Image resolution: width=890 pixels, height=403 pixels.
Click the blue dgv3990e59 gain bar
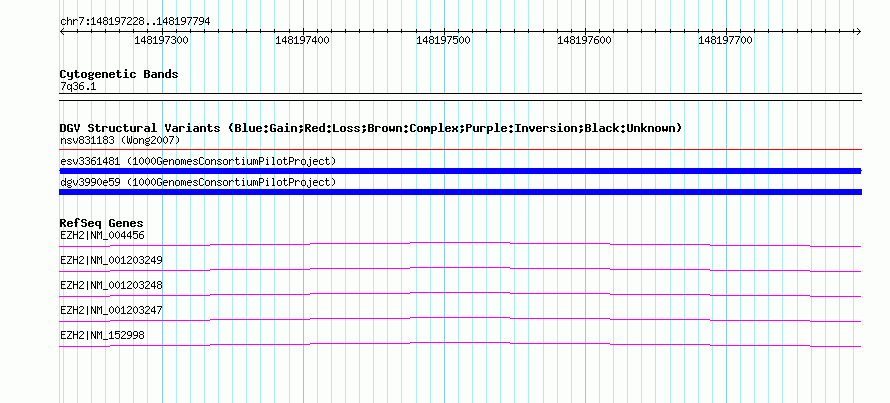[x=460, y=192]
